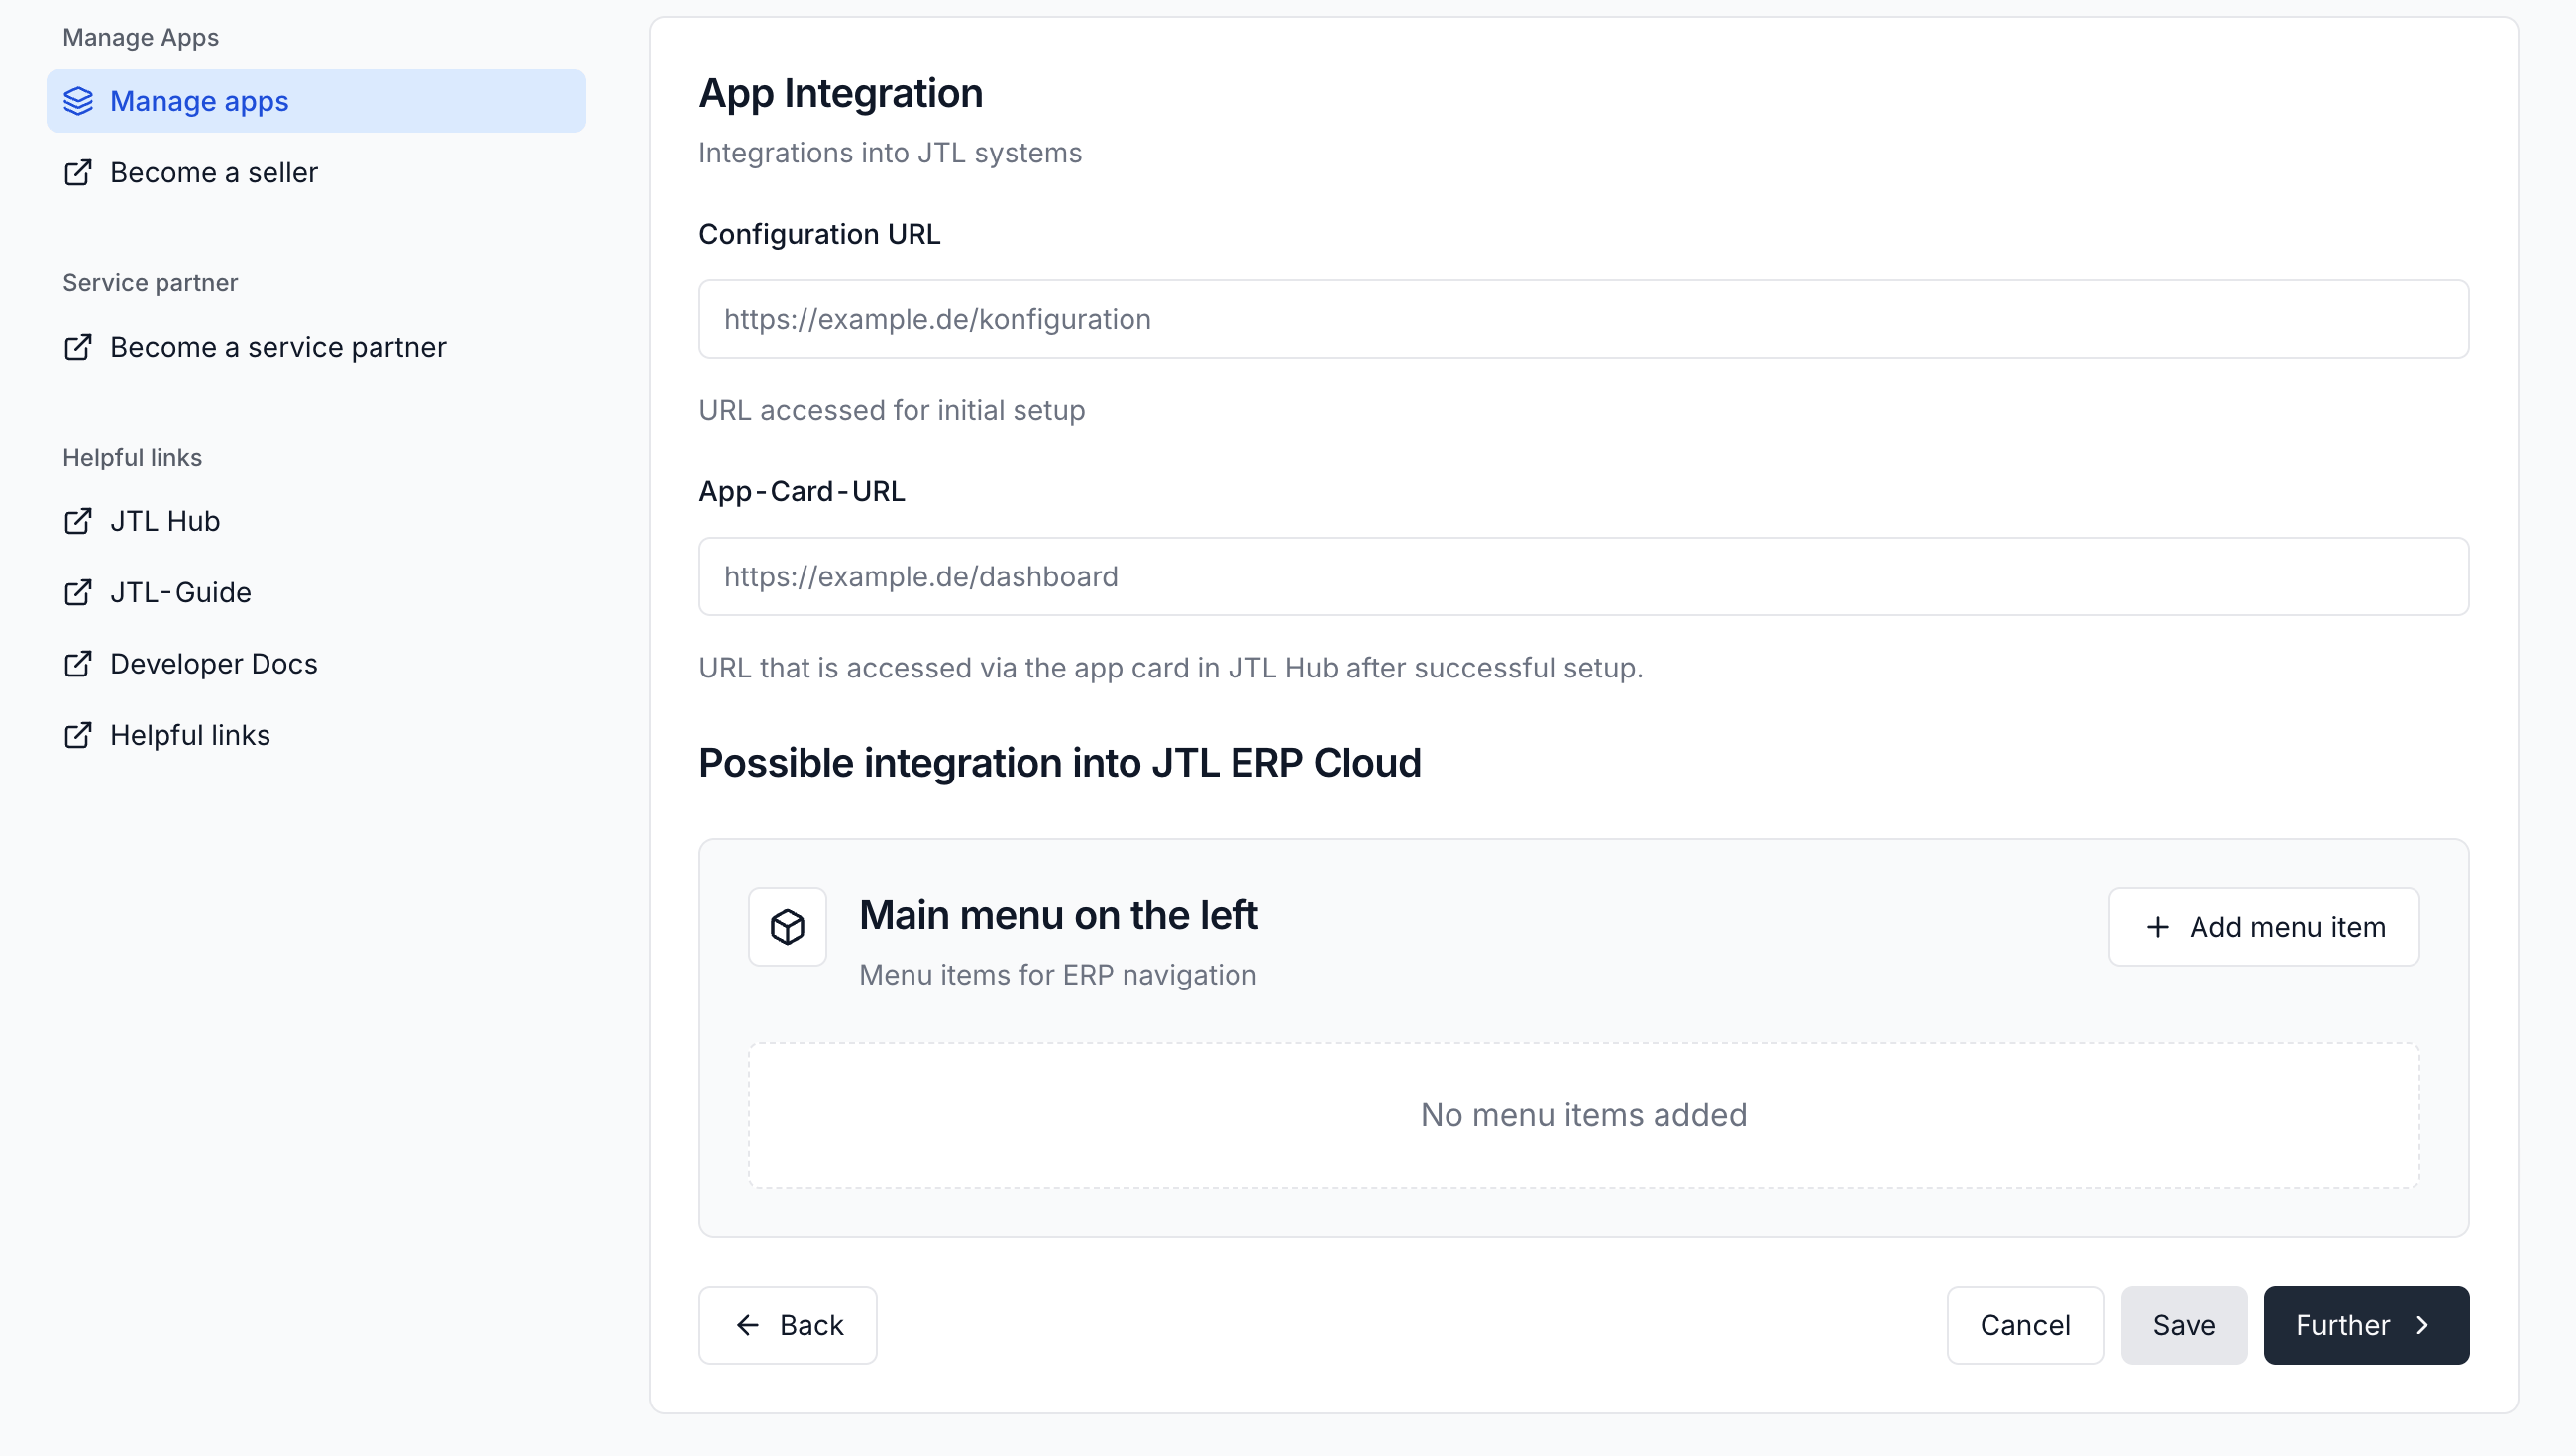Open the Developer Docs link
The height and width of the screenshot is (1456, 2576).
coord(316,664)
